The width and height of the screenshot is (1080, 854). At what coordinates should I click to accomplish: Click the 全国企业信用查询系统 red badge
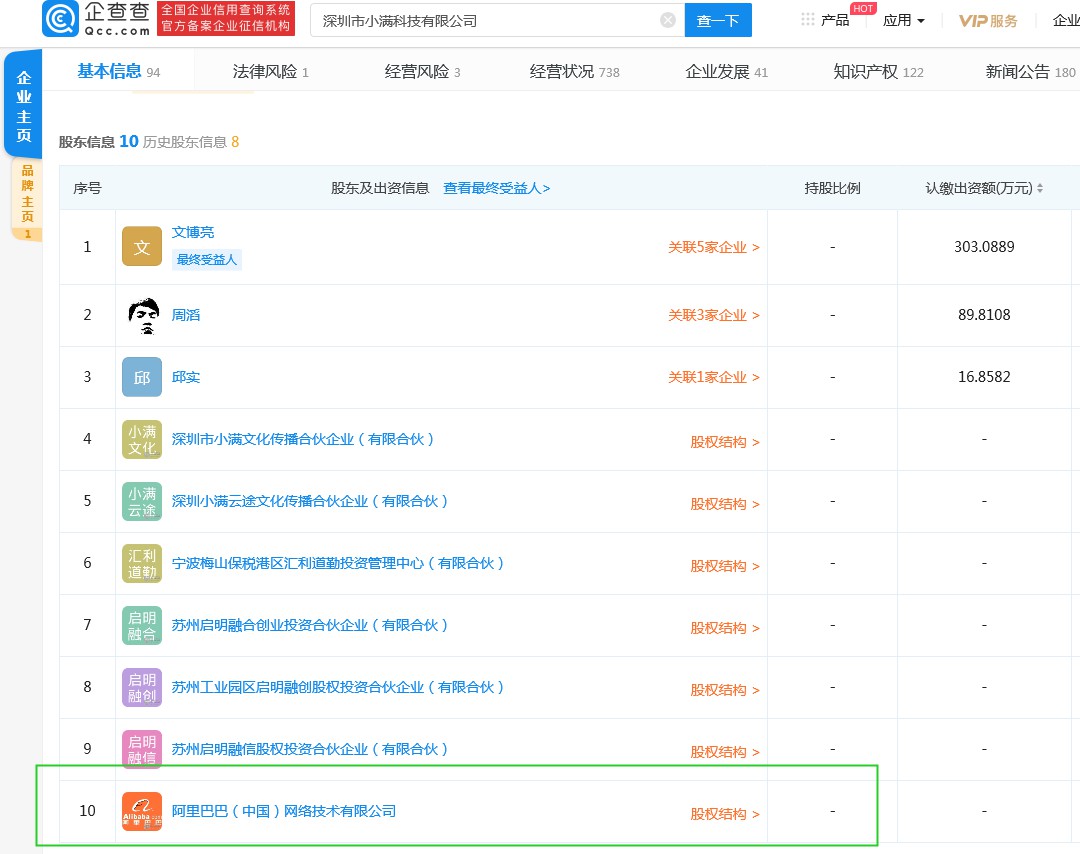click(226, 19)
